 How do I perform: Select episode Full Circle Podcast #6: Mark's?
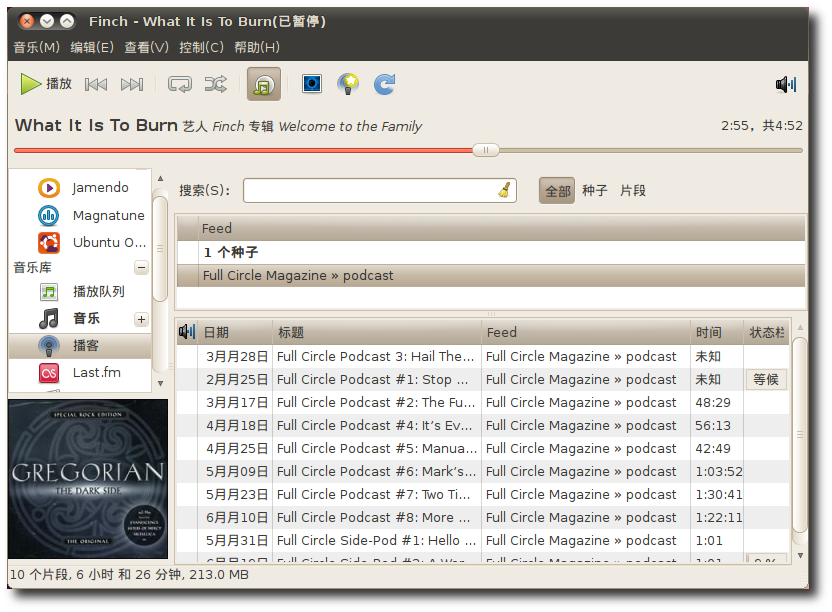[x=483, y=471]
